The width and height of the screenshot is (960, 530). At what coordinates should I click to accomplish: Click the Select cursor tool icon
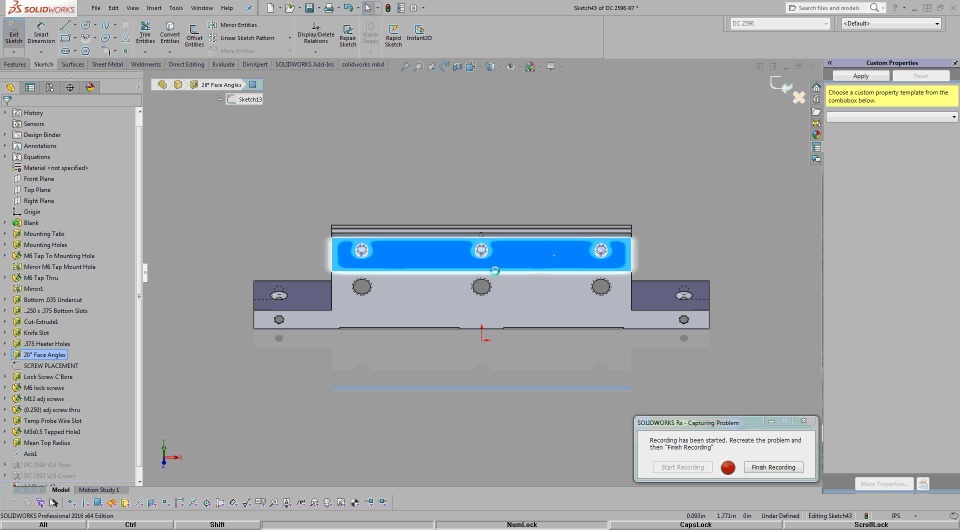[x=367, y=8]
